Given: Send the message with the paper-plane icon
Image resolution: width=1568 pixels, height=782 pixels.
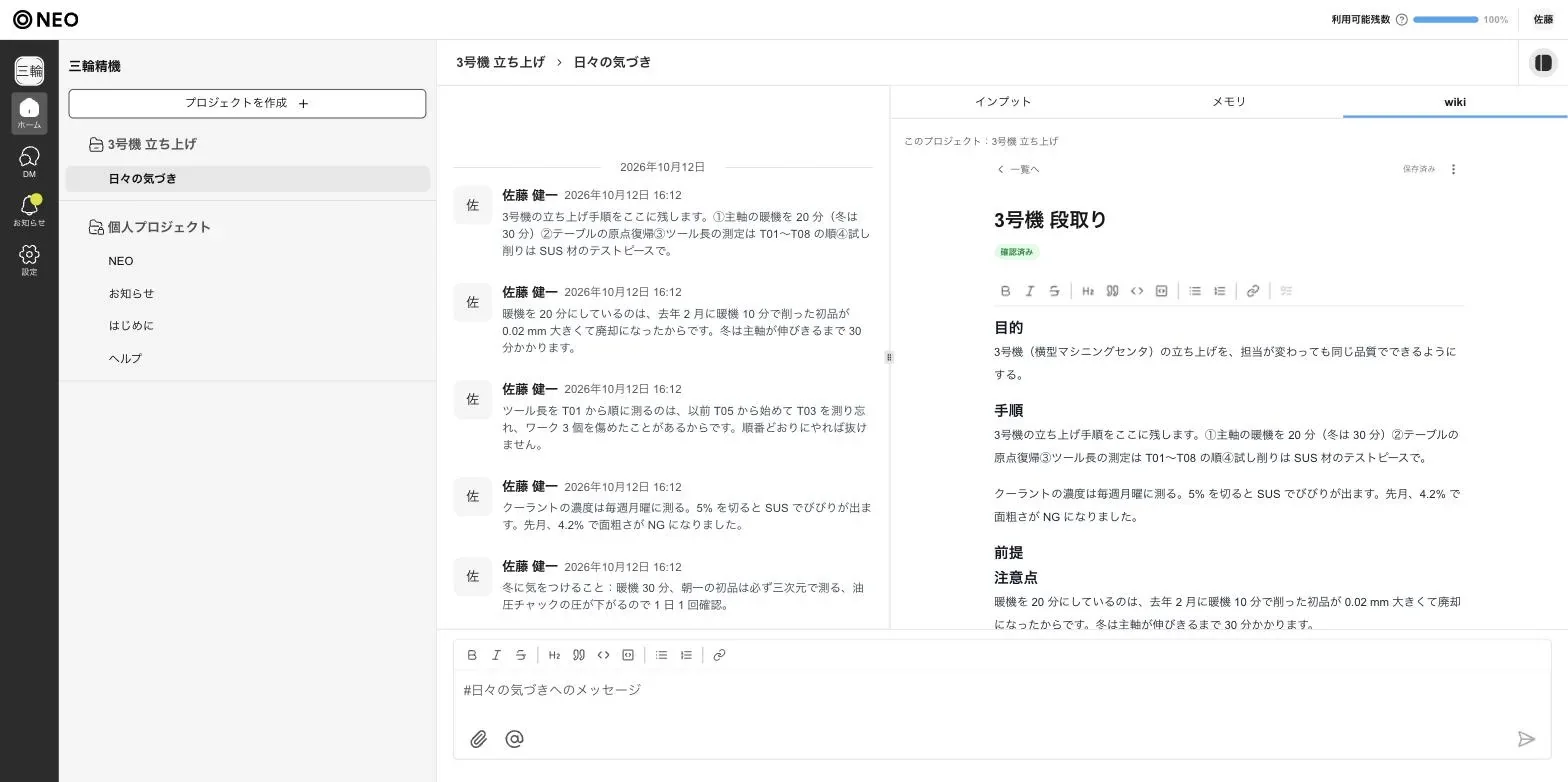Looking at the screenshot, I should coord(1526,739).
